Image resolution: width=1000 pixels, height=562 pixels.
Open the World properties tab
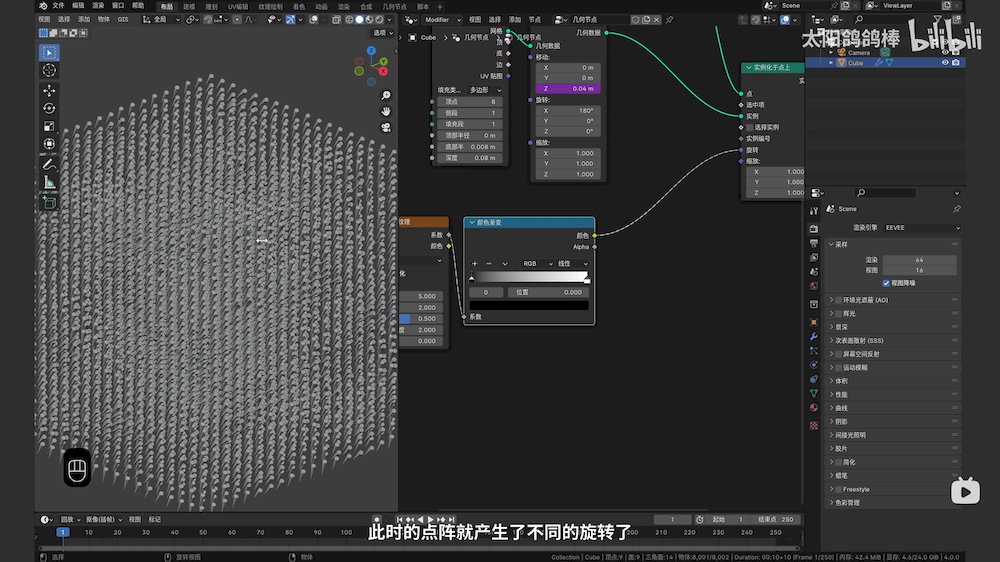pos(814,286)
